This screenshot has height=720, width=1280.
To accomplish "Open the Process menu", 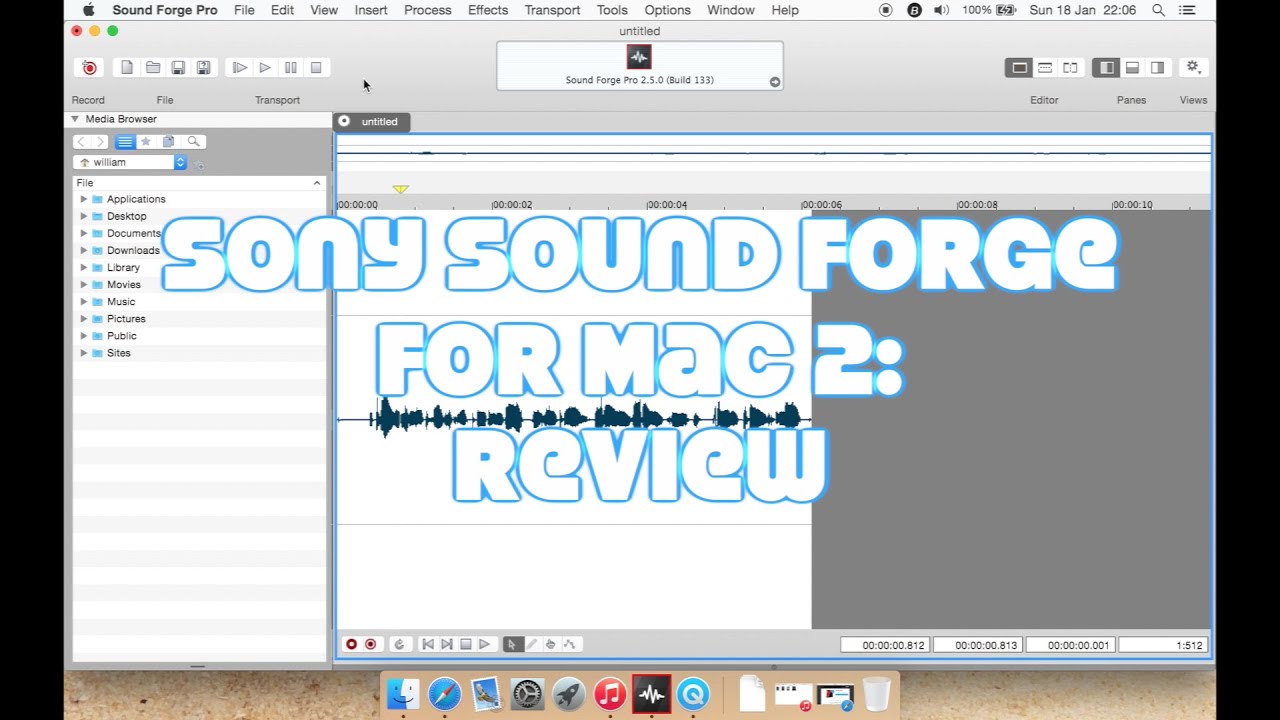I will (x=428, y=10).
